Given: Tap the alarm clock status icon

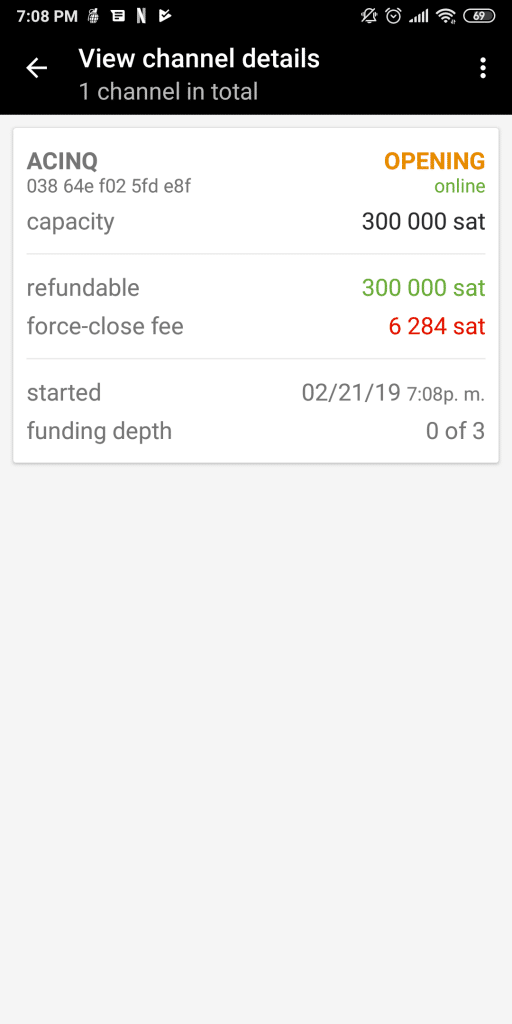Looking at the screenshot, I should coord(393,16).
